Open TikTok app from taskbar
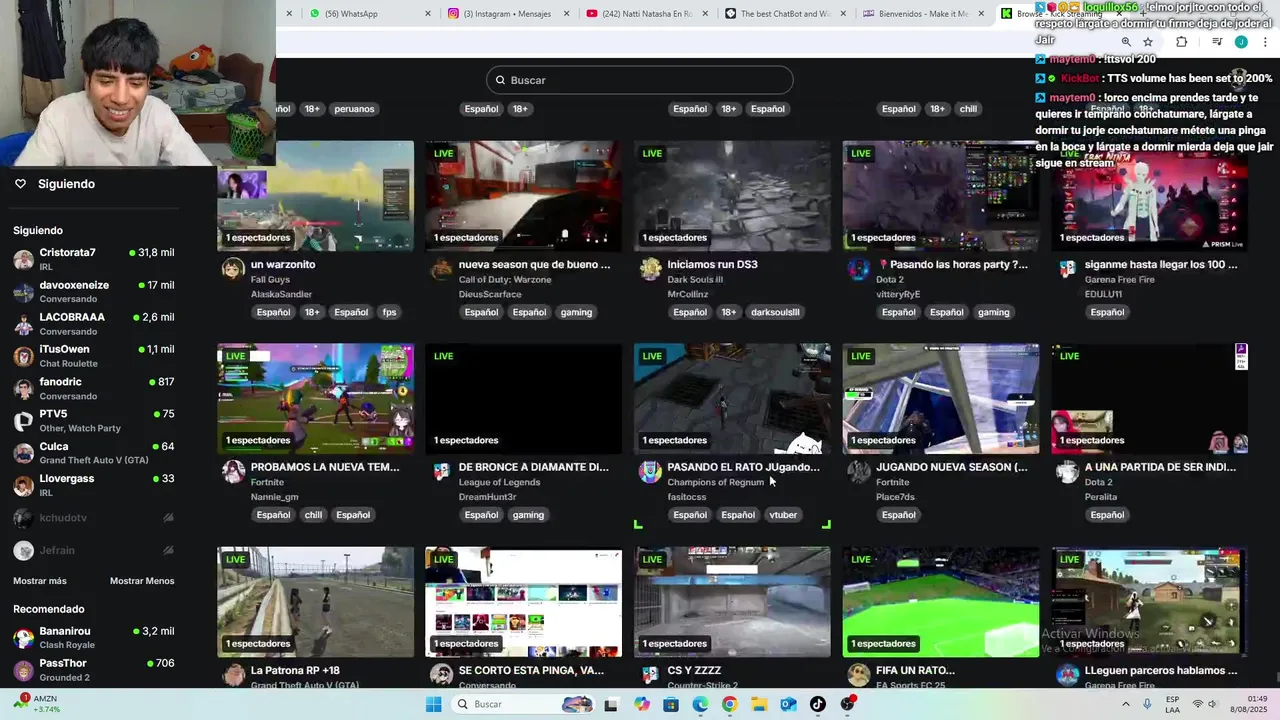This screenshot has height=720, width=1280. pos(817,704)
